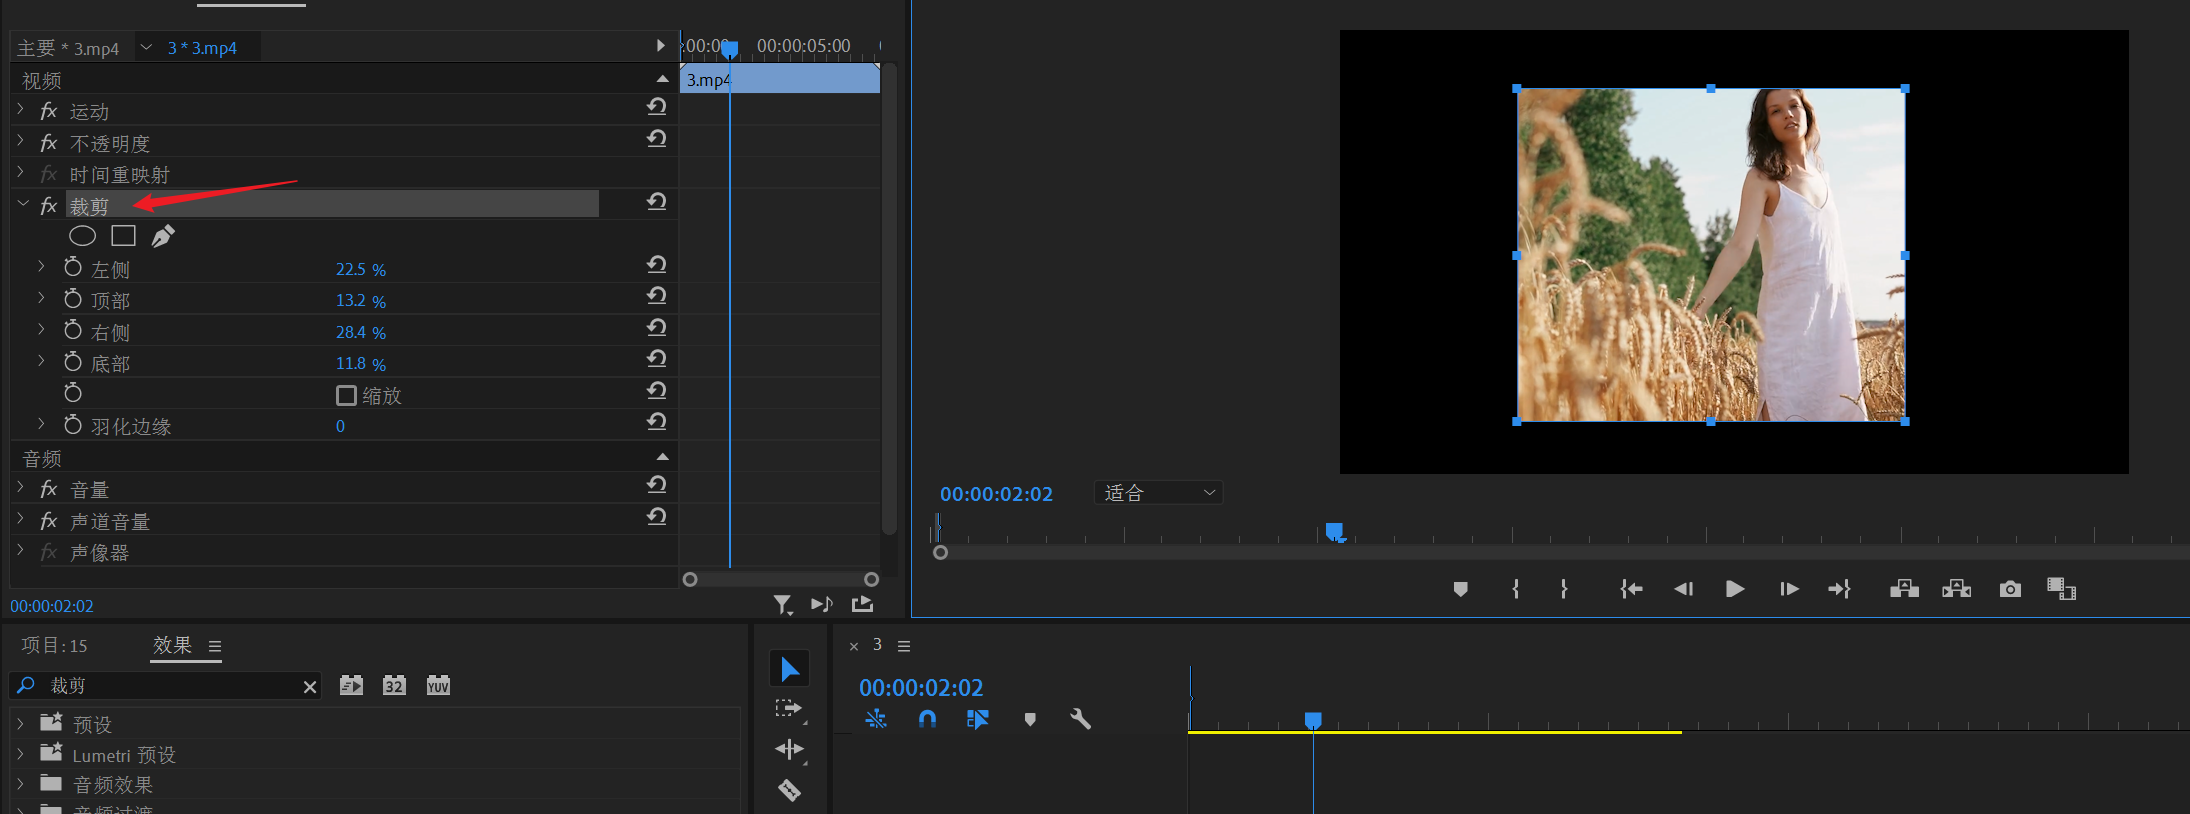Switch to the 效果 panel tab
This screenshot has height=814, width=2190.
pyautogui.click(x=172, y=645)
